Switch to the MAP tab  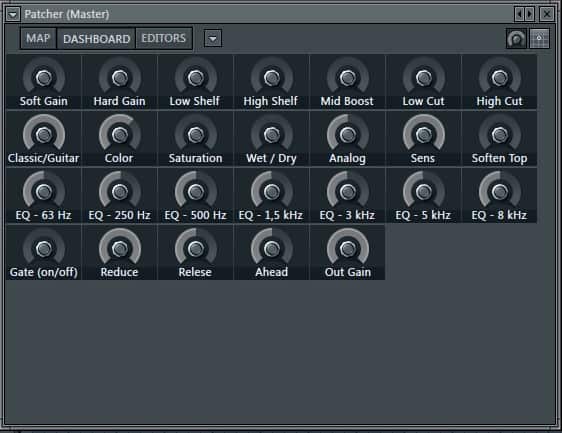[x=38, y=38]
